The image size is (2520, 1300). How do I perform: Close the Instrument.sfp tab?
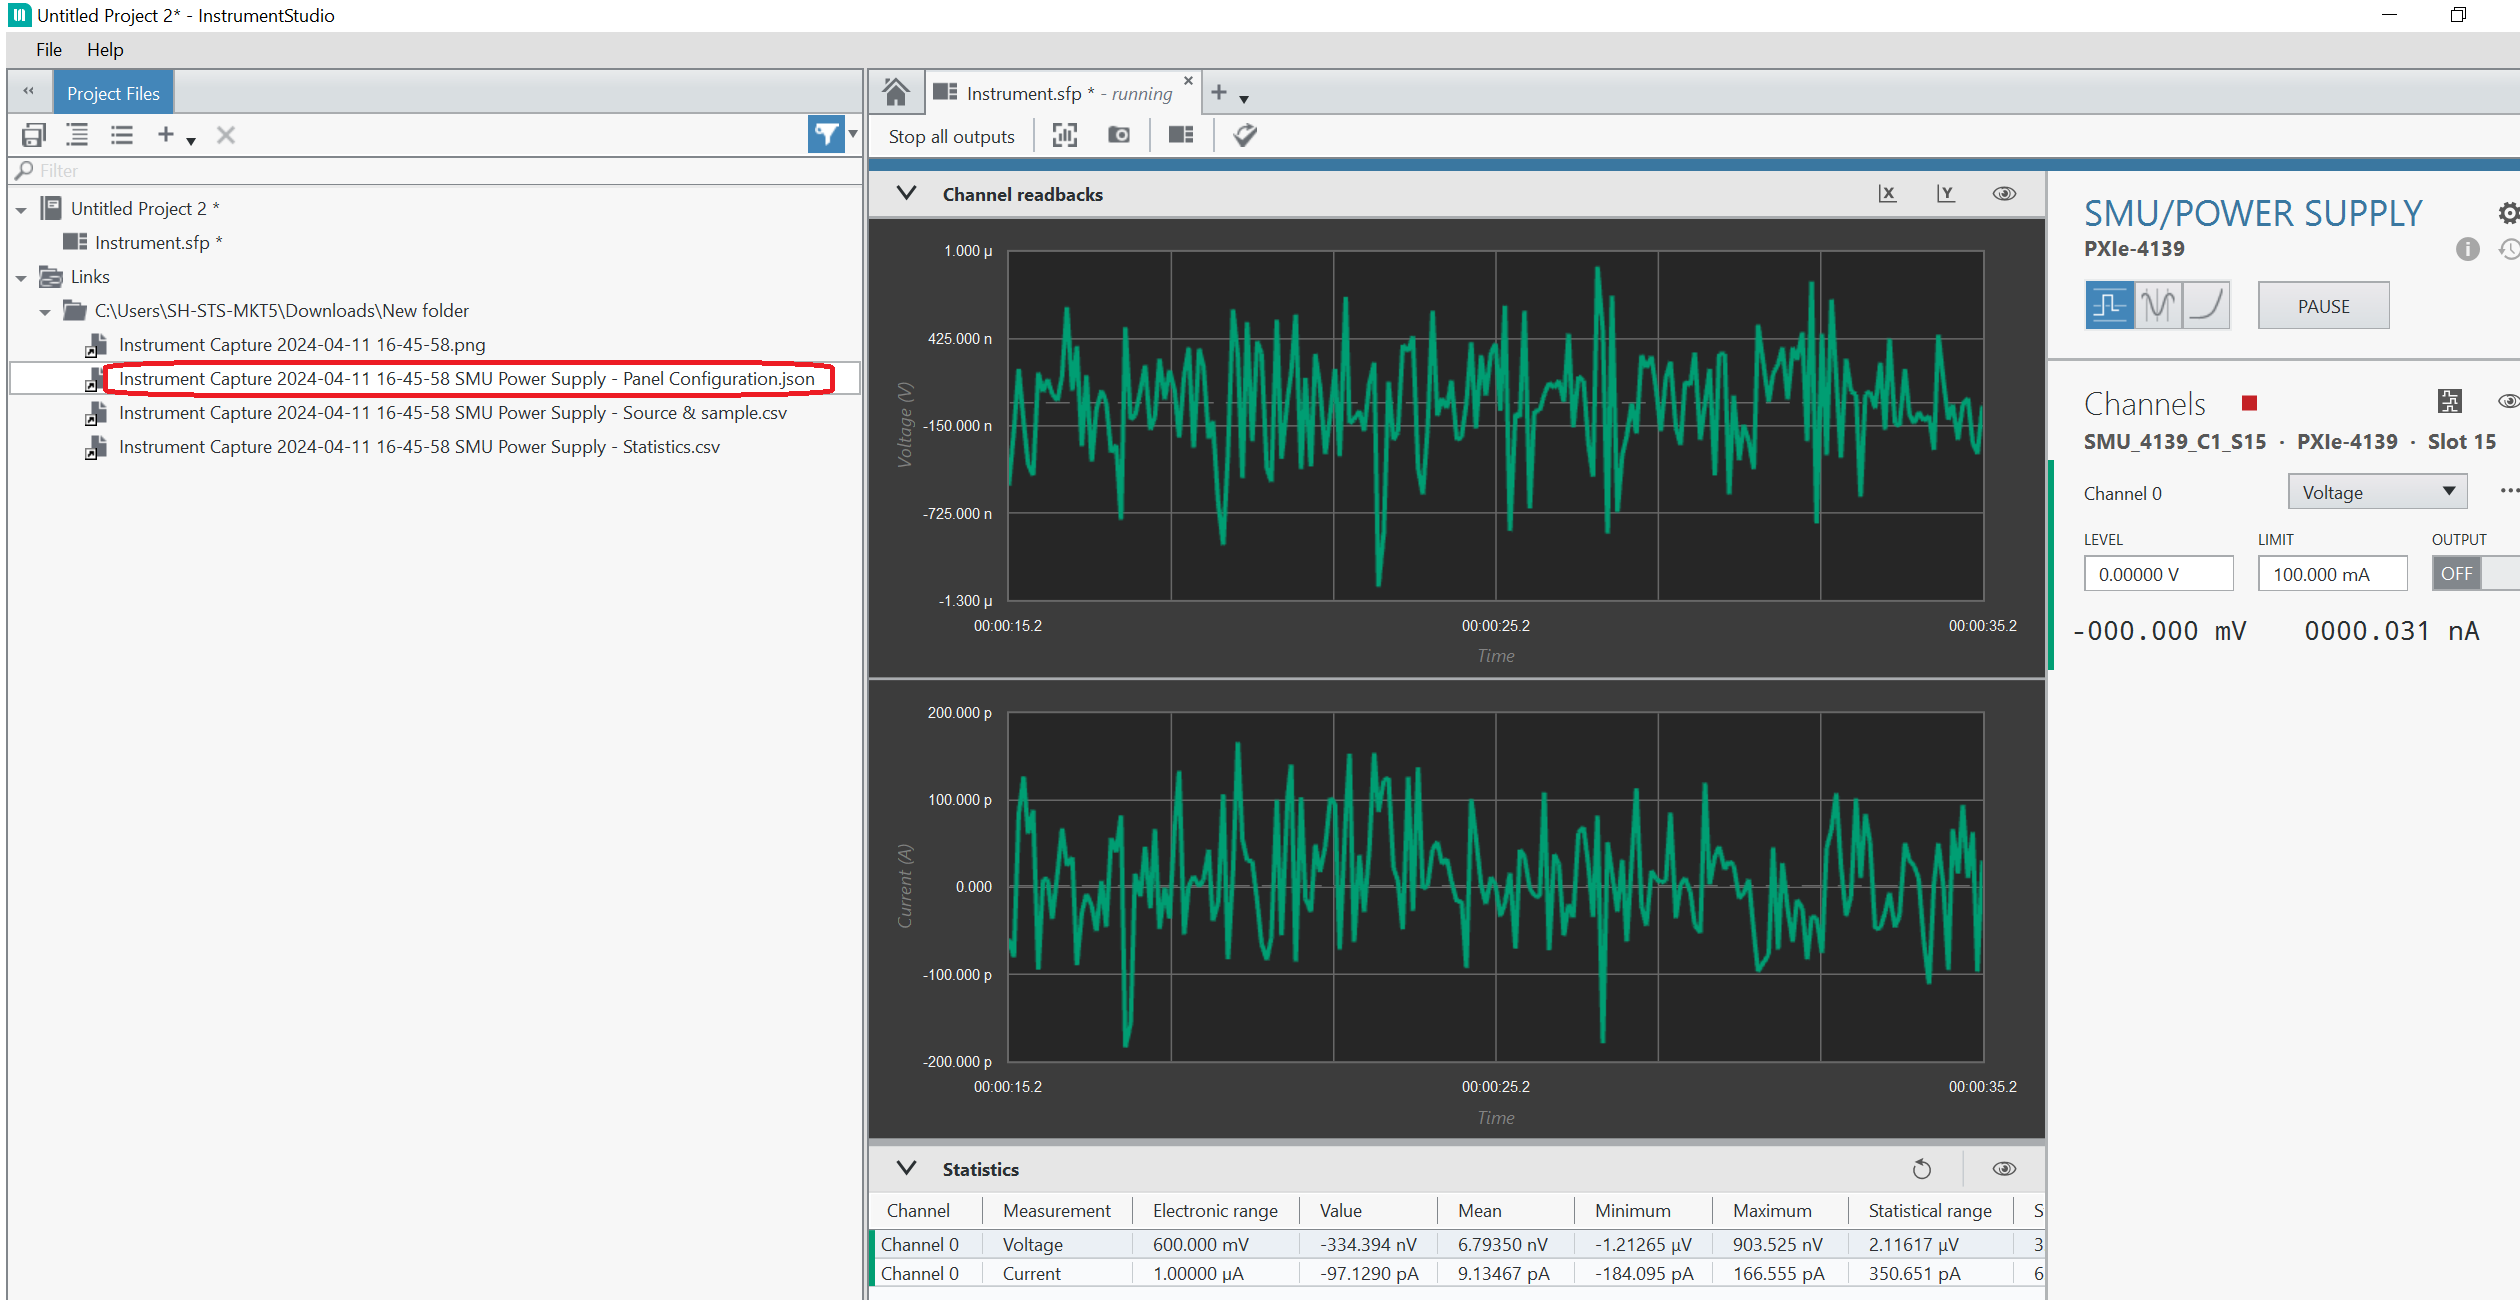coord(1188,81)
